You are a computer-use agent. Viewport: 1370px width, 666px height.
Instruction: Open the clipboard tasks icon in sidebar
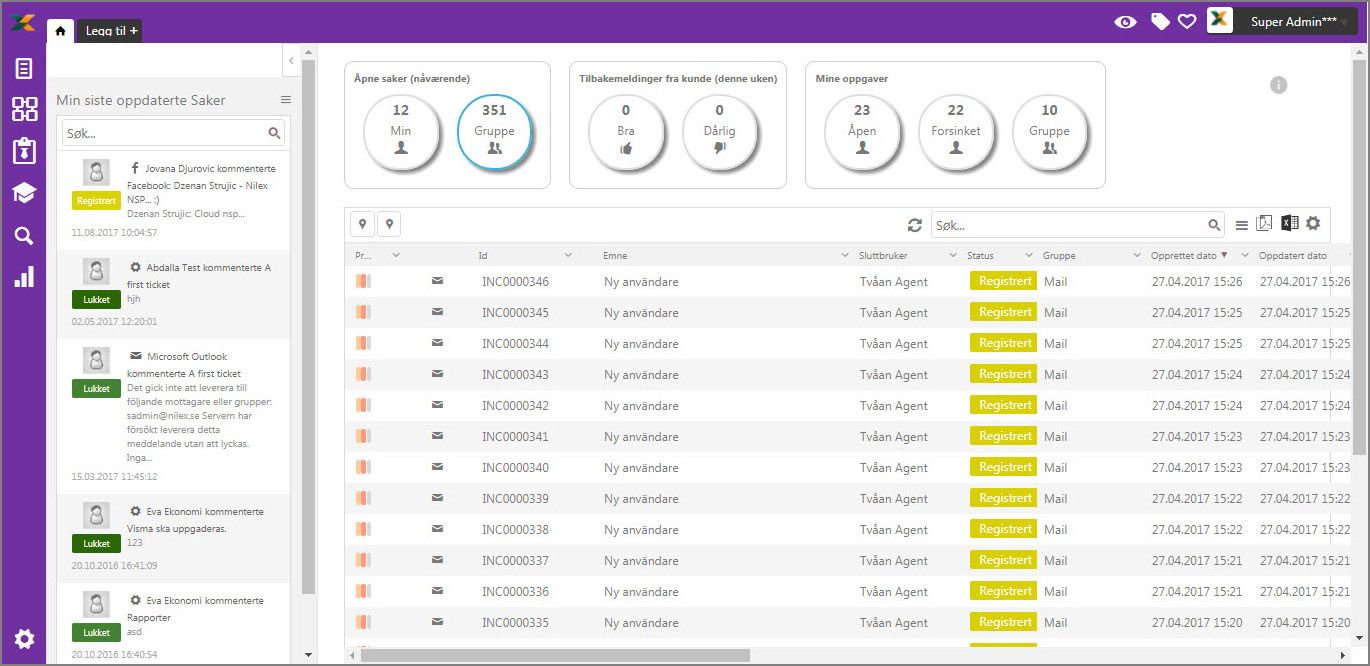tap(24, 151)
